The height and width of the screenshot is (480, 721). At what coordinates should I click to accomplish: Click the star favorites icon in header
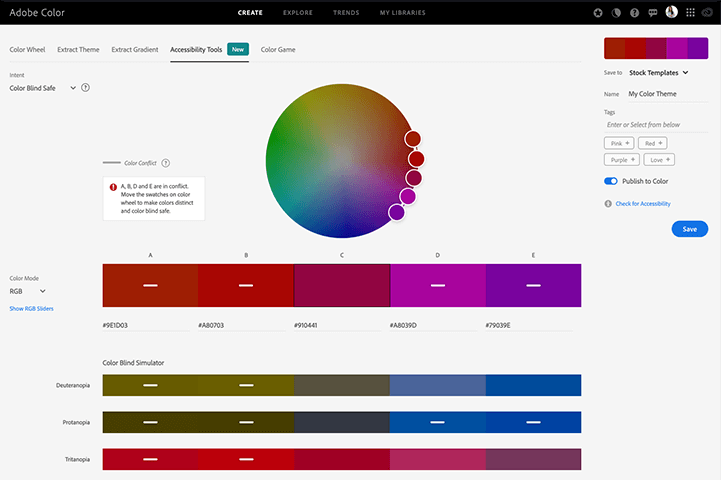point(598,13)
